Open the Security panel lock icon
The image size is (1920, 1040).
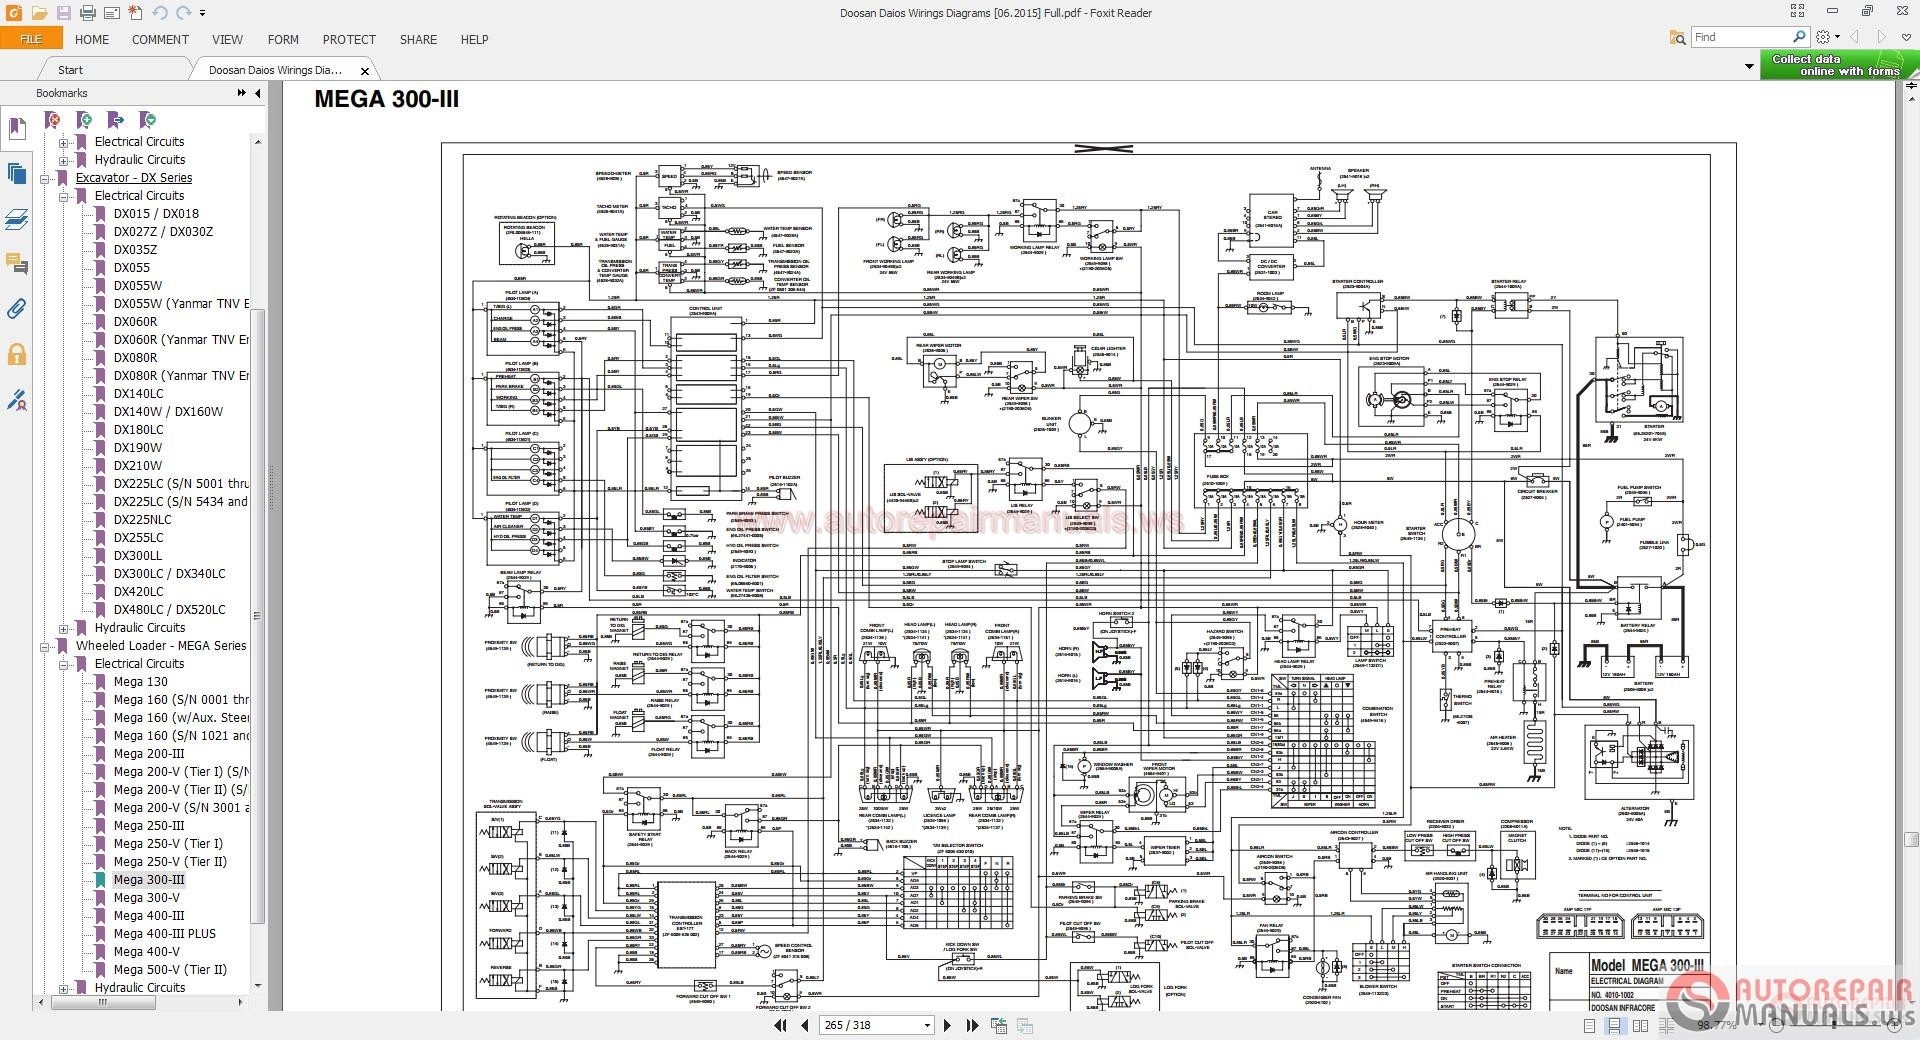(17, 354)
